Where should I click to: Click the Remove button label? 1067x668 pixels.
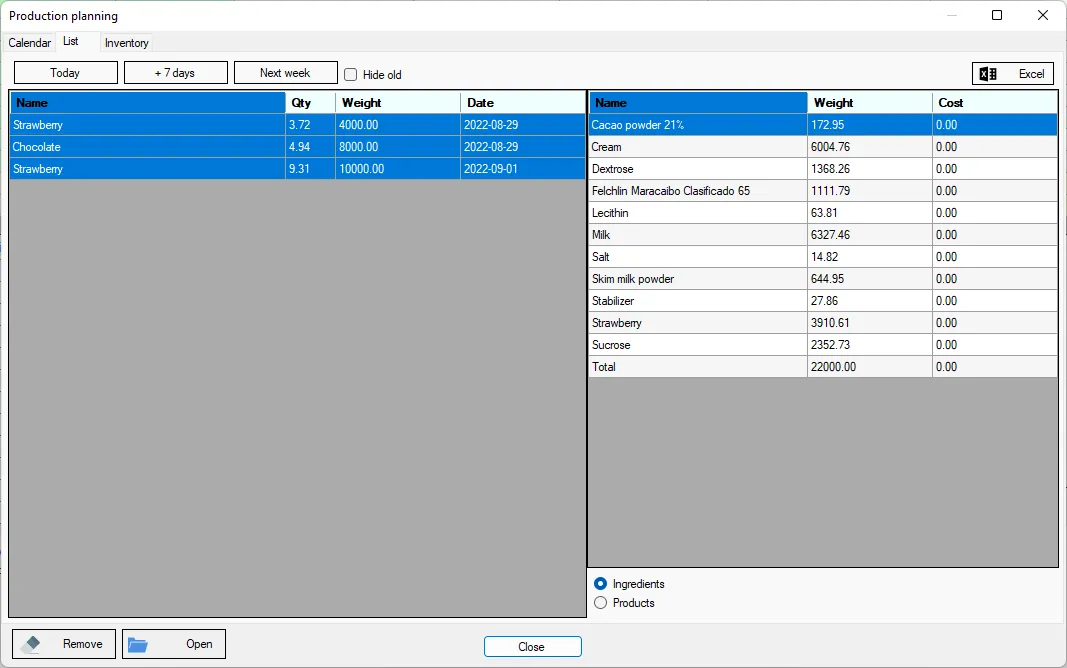(82, 644)
